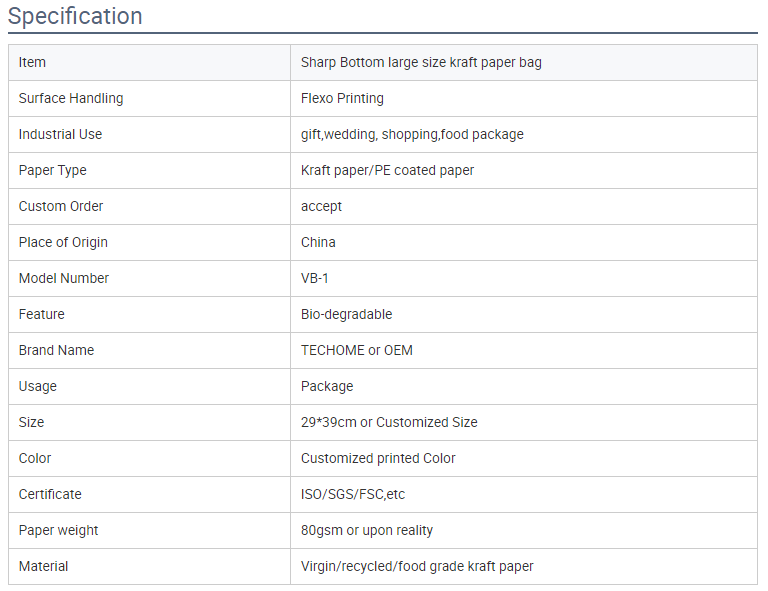Click the Custom Order accept value
The image size is (768, 591).
click(x=321, y=207)
